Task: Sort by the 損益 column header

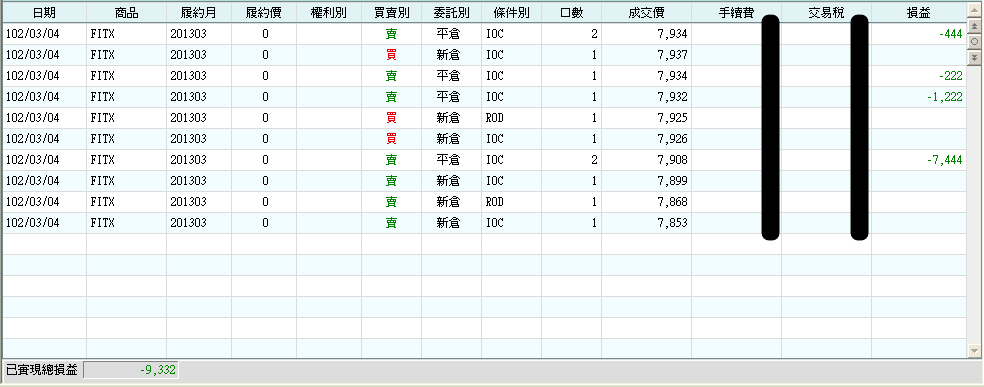Action: coord(919,13)
